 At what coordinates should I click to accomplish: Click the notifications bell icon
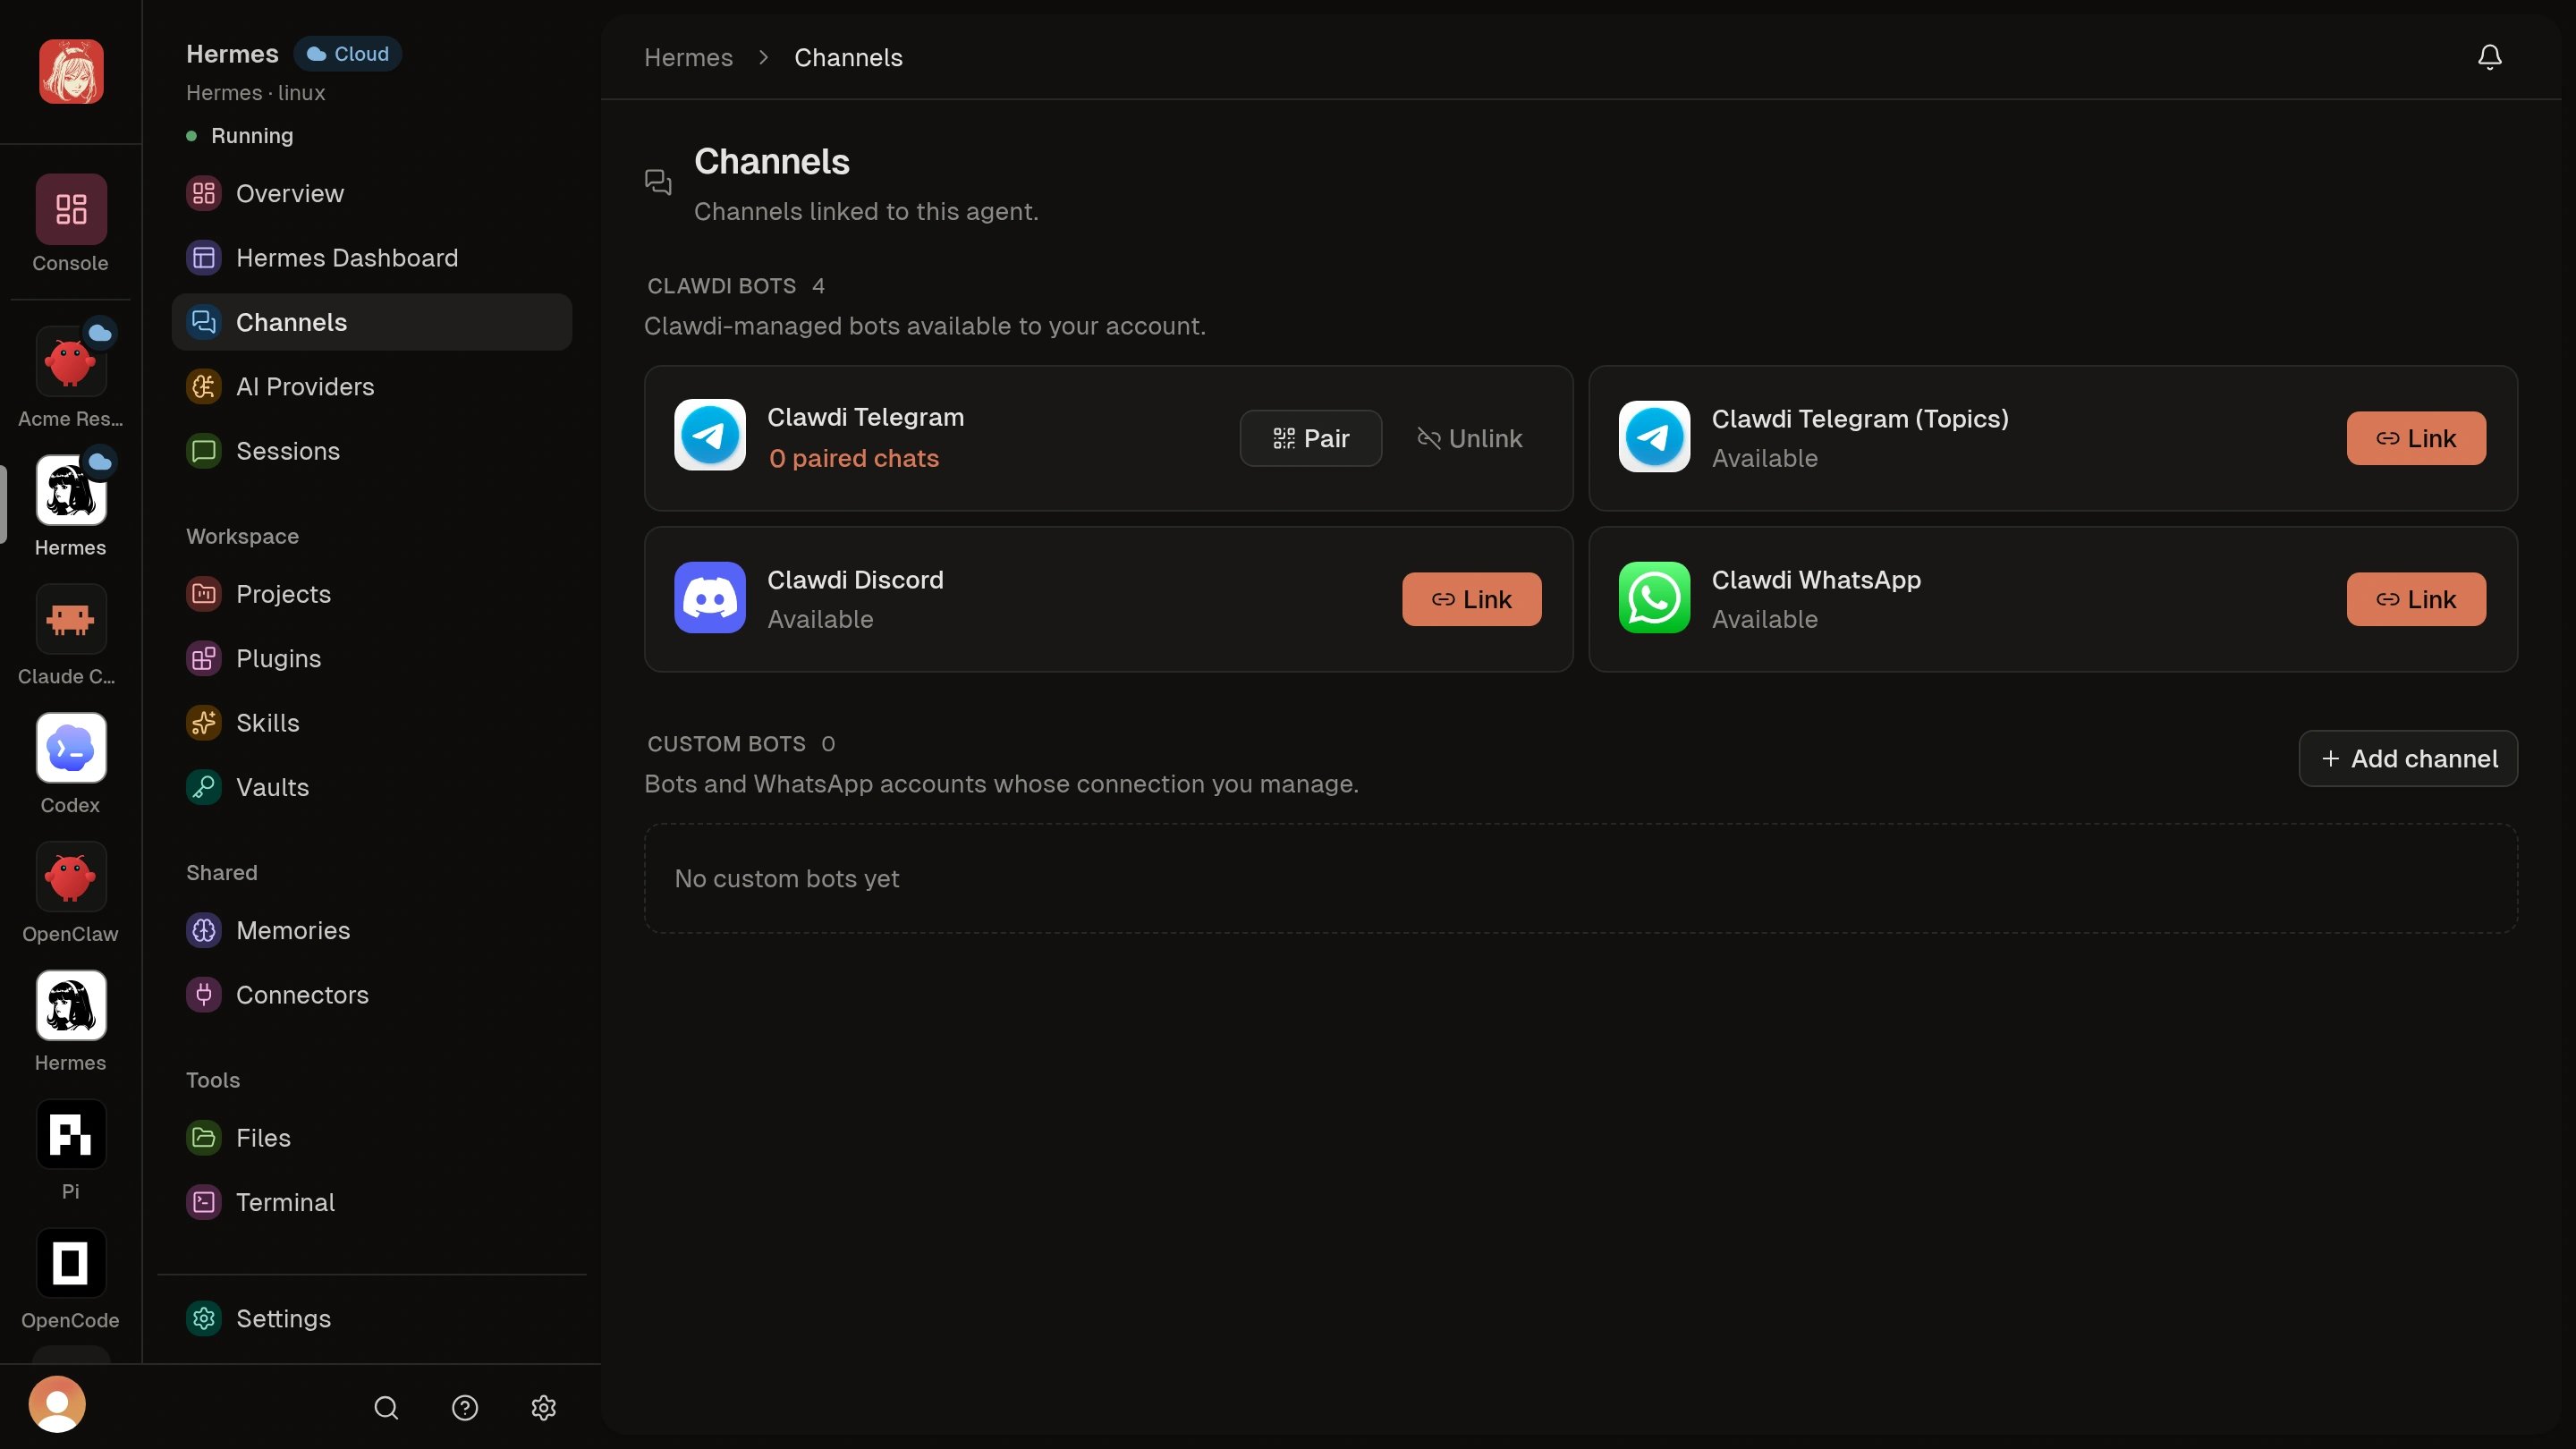click(2490, 57)
